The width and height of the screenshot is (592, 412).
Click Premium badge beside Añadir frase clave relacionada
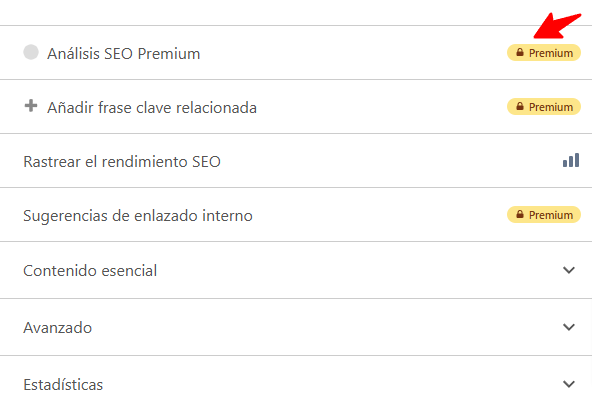544,106
